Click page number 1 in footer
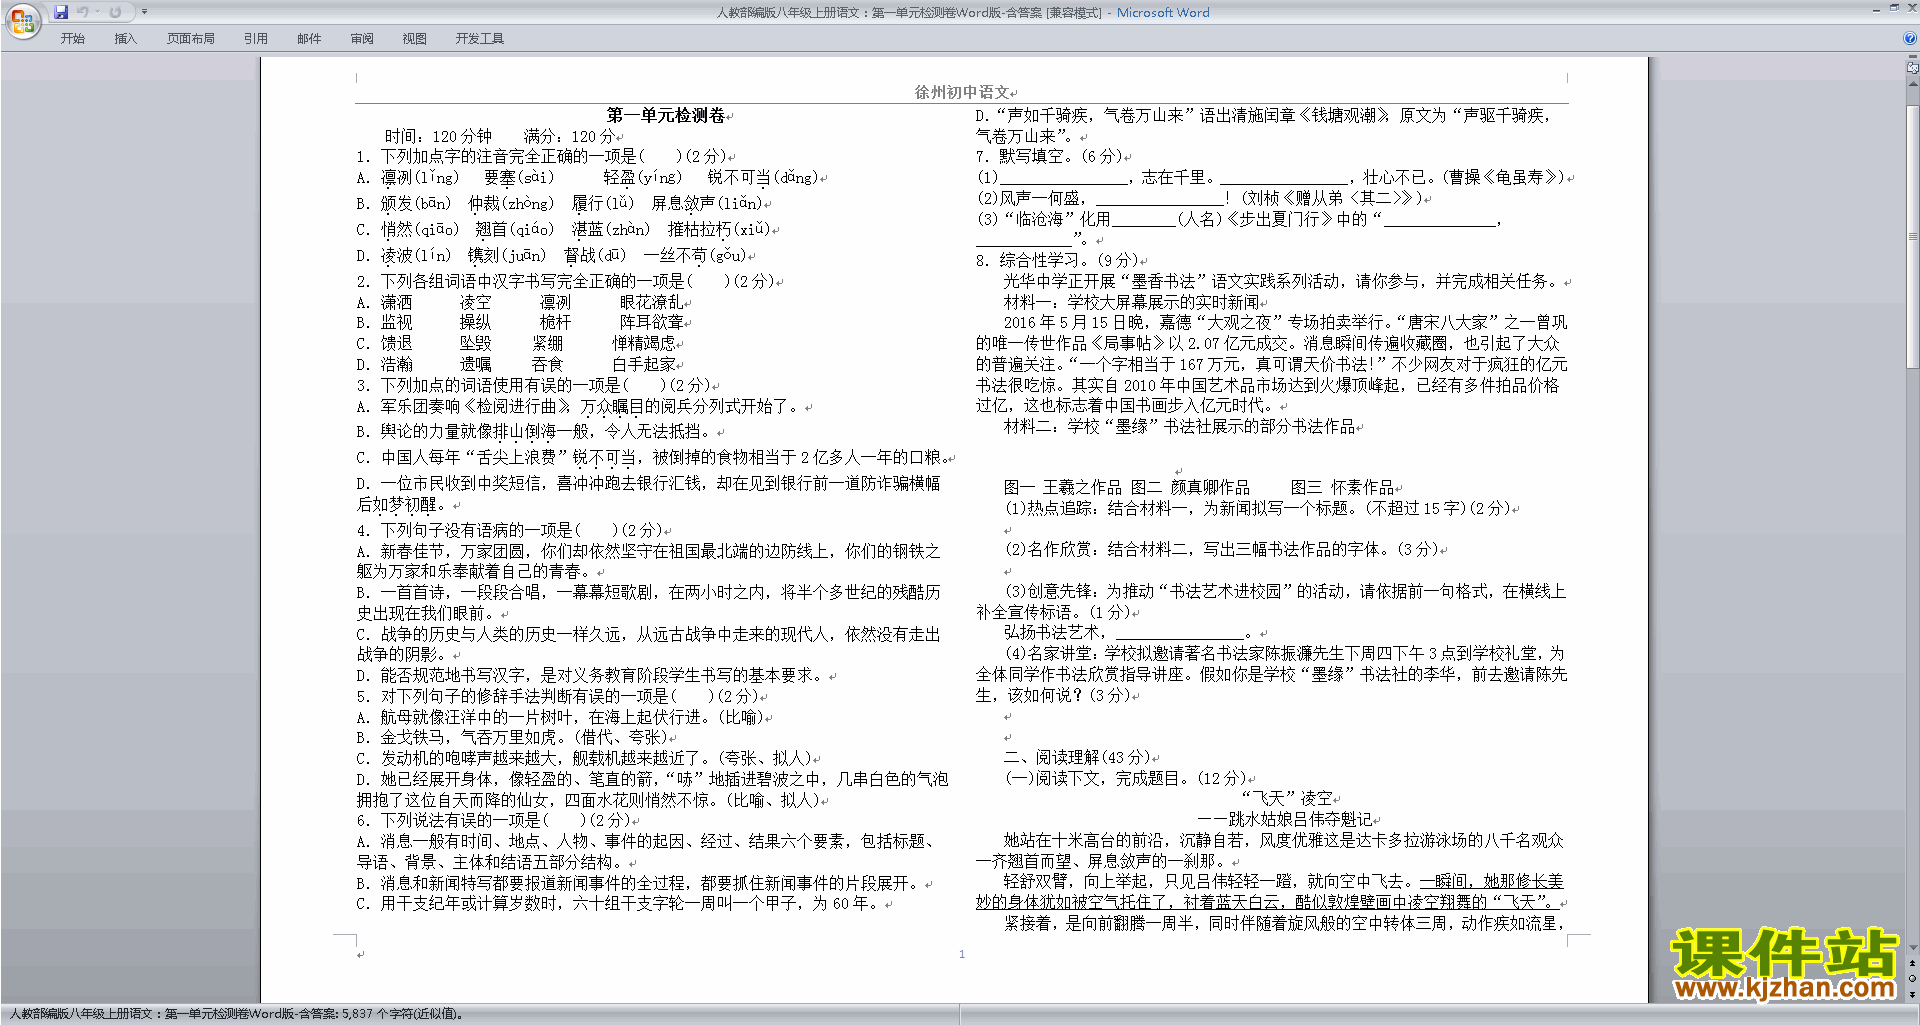Viewport: 1920px width, 1025px height. [x=962, y=954]
